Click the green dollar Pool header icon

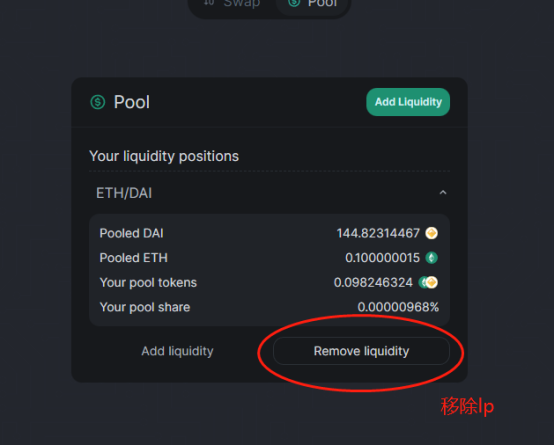98,102
